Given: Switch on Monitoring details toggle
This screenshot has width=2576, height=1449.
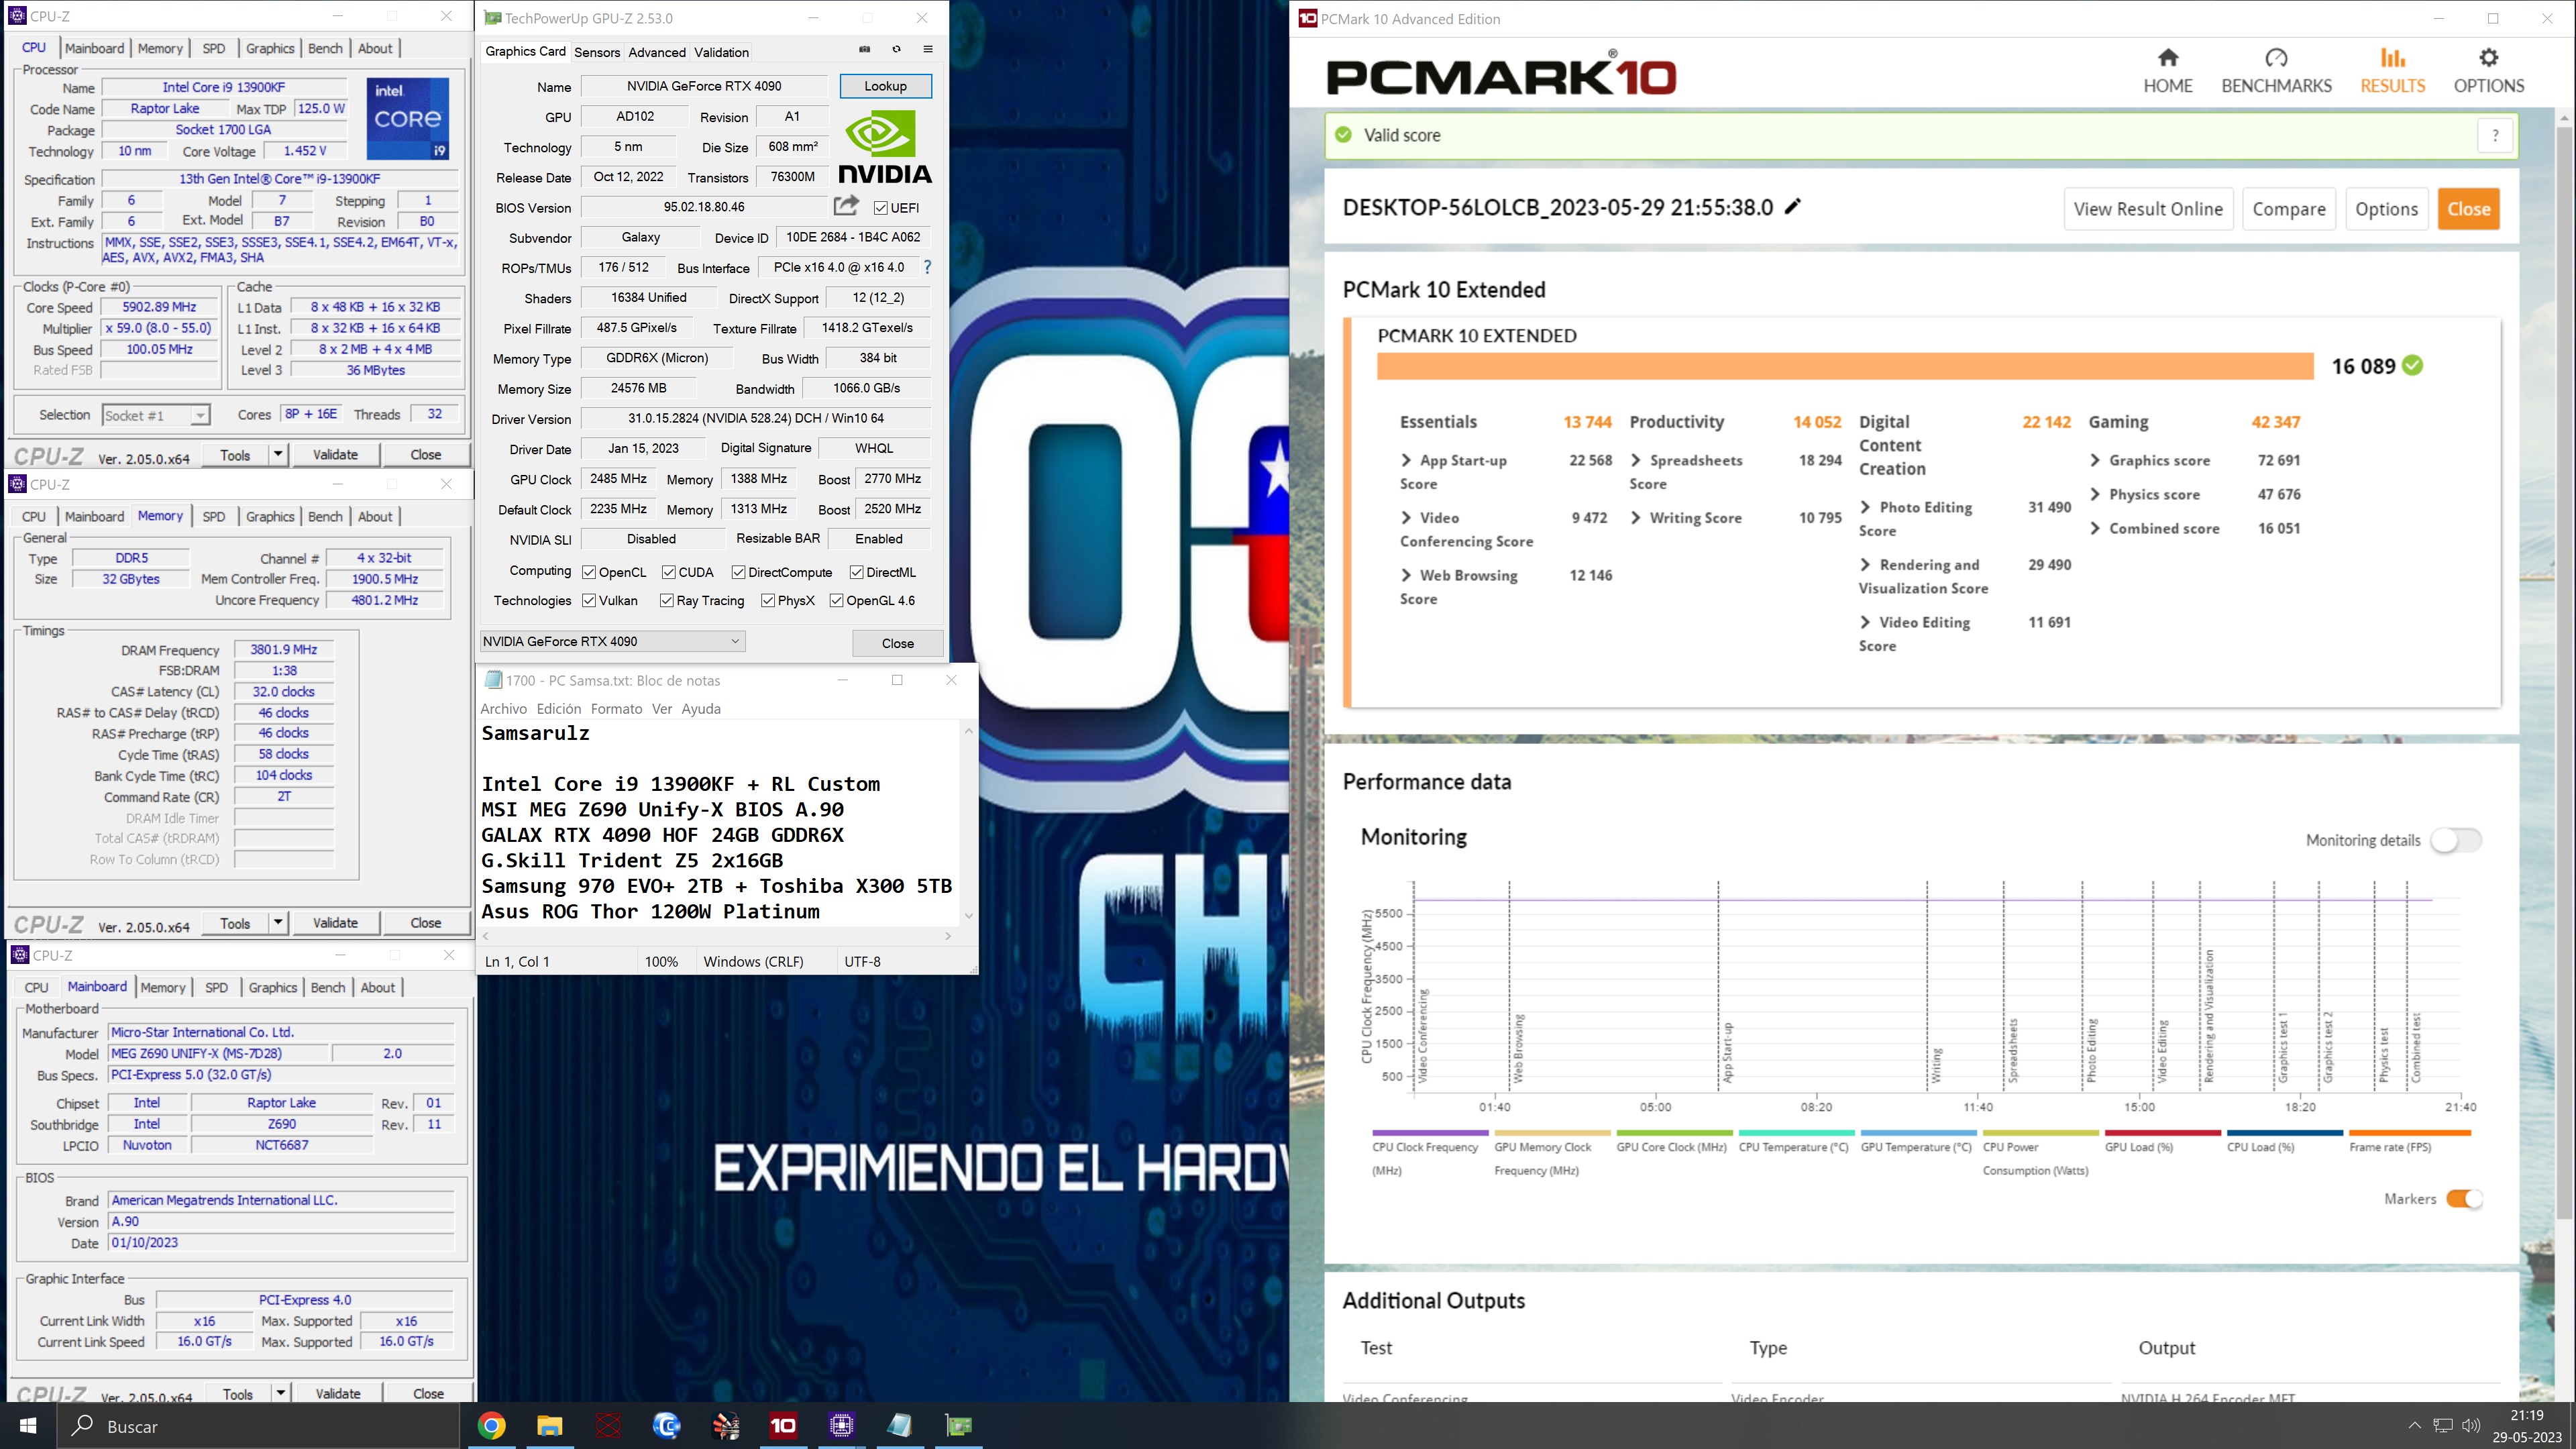Looking at the screenshot, I should tap(2456, 840).
